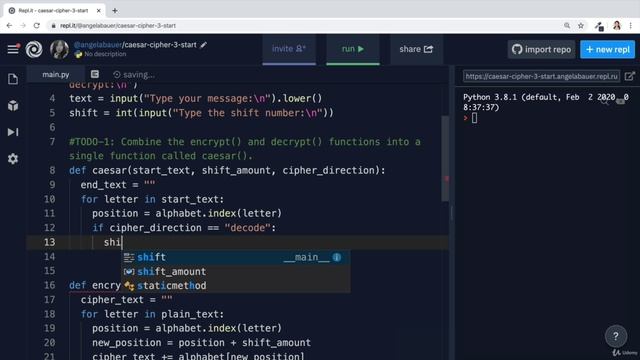Open browser zoom magnifier icon
Viewport: 640px width, 360px height.
click(567, 26)
